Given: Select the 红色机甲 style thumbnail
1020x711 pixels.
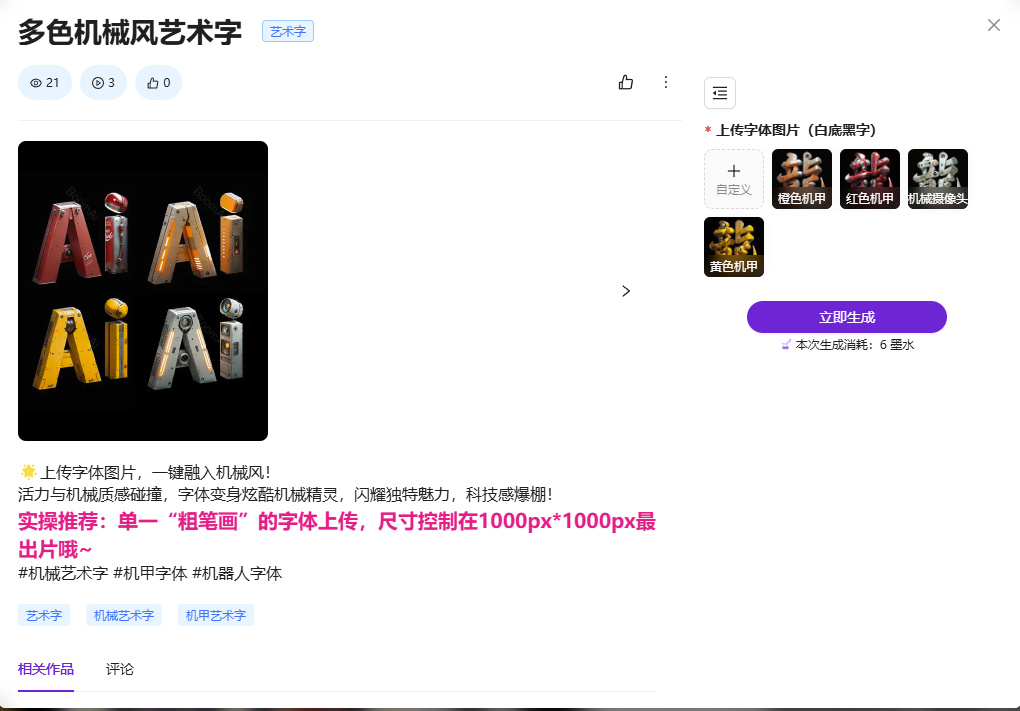Looking at the screenshot, I should tap(870, 179).
